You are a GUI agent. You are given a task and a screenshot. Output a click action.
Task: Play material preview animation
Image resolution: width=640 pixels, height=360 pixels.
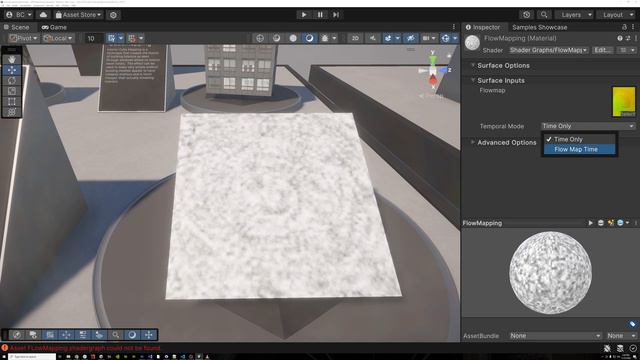point(590,223)
